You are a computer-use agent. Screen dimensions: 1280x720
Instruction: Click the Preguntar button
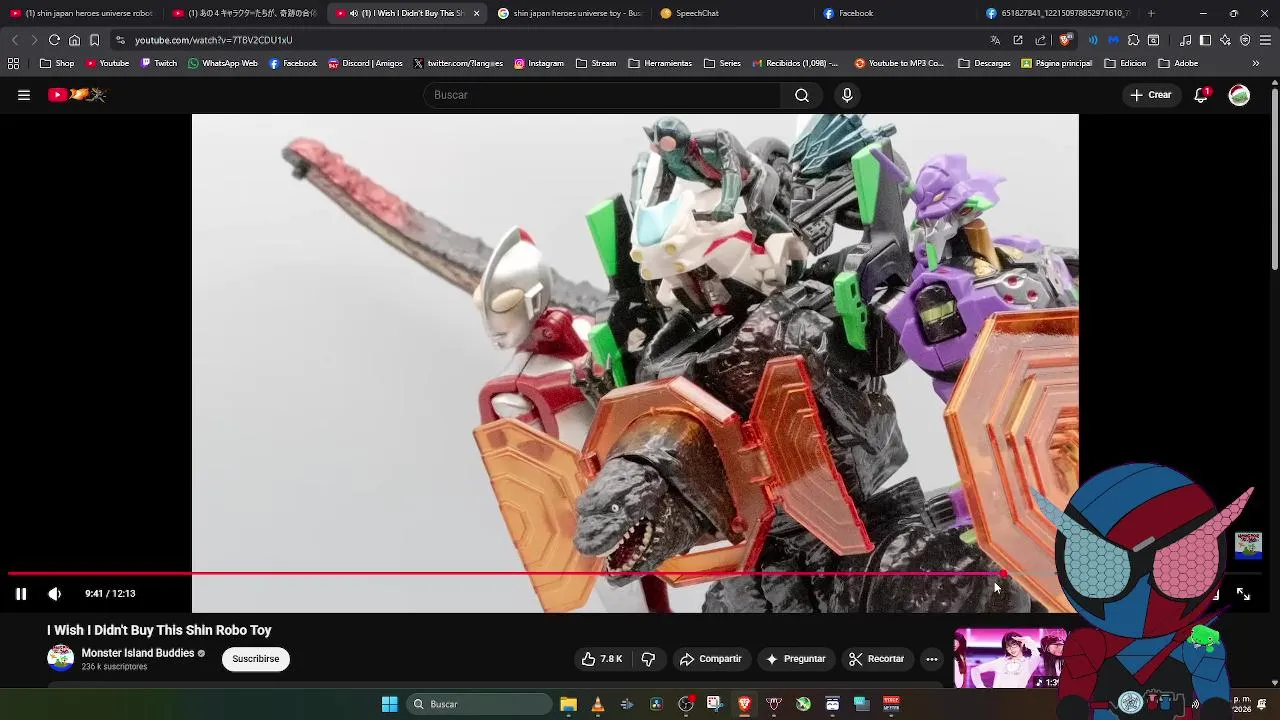796,659
